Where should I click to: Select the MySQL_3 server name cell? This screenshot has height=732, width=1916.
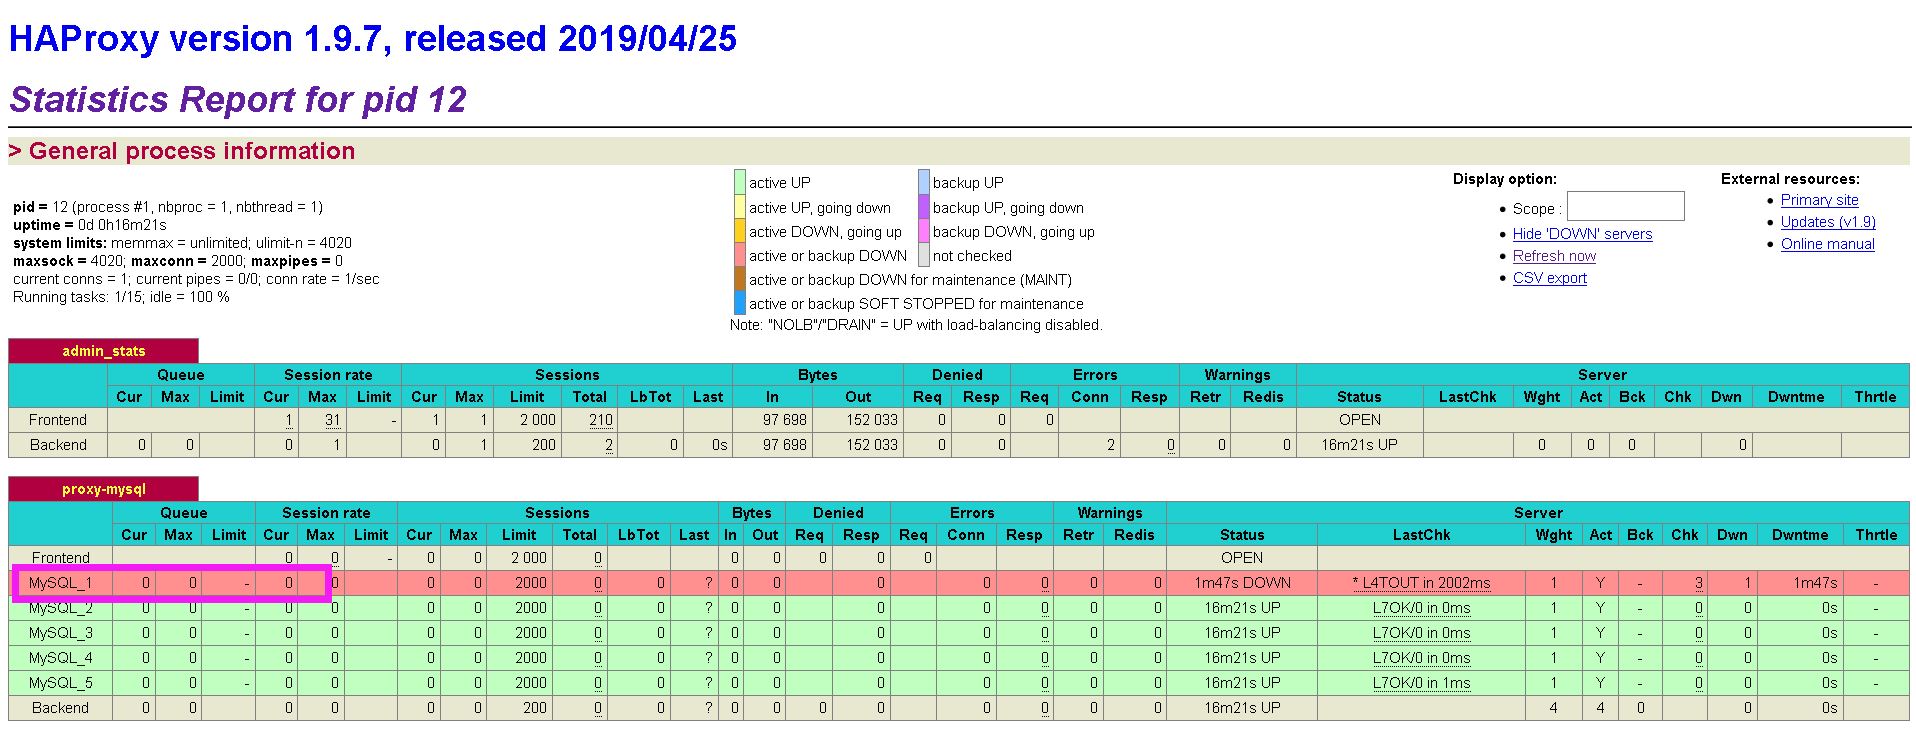[60, 633]
